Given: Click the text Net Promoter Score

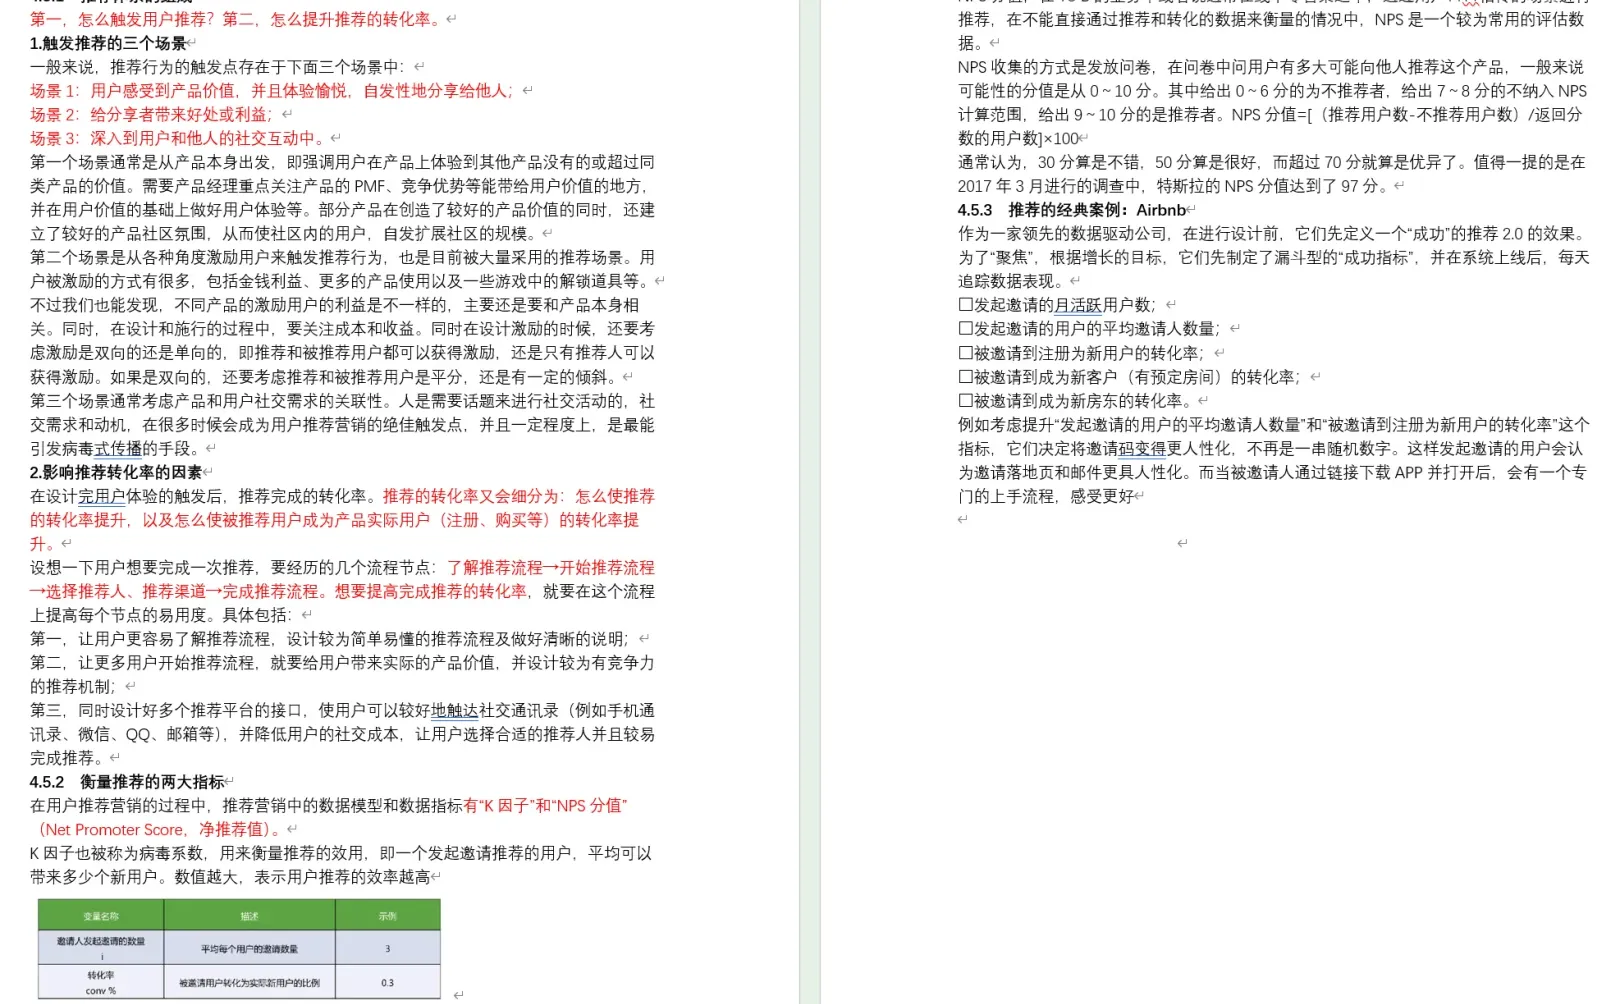Looking at the screenshot, I should pos(112,829).
